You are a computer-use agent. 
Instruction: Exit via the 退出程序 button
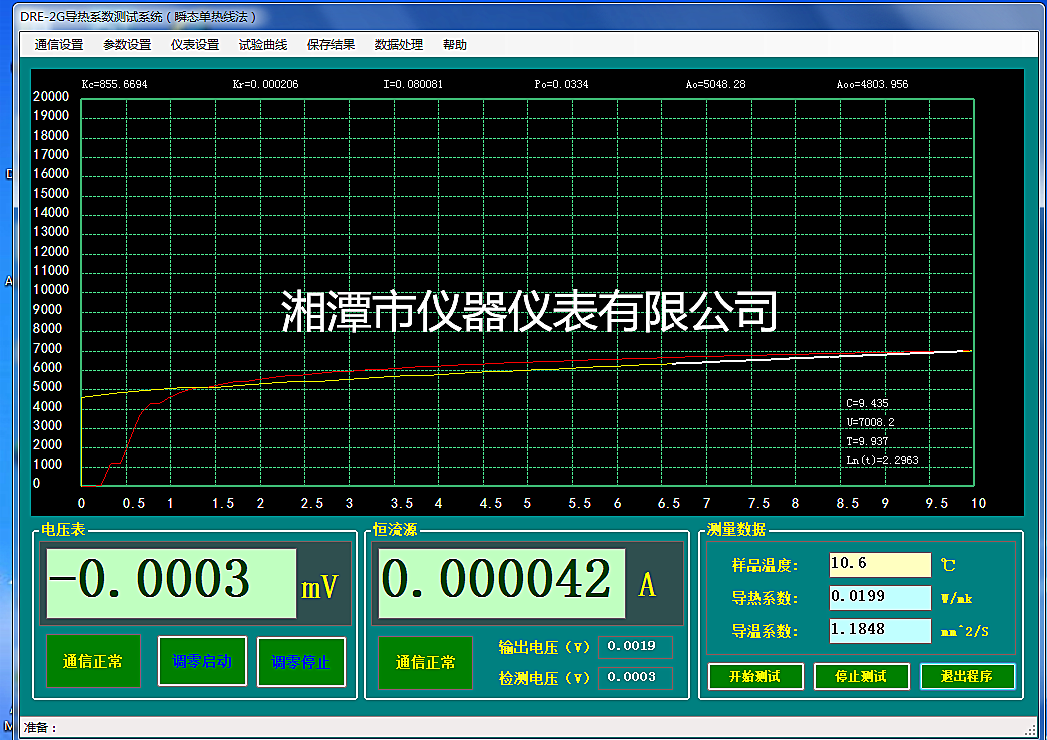coord(967,676)
